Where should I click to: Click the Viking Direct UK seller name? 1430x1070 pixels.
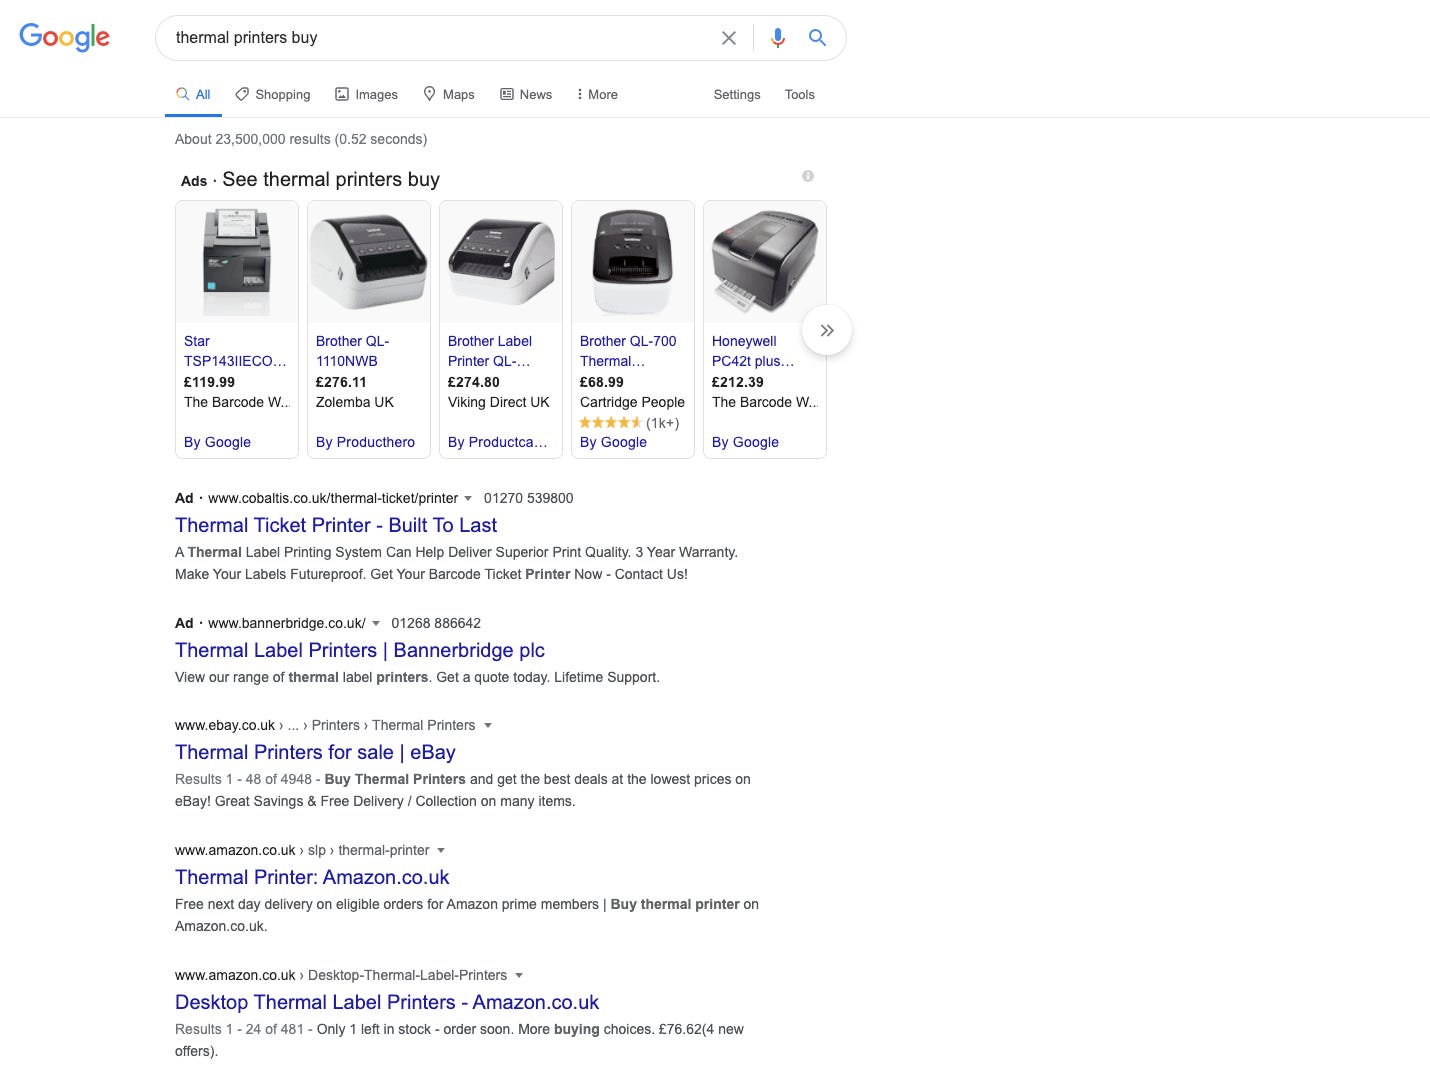(x=499, y=402)
